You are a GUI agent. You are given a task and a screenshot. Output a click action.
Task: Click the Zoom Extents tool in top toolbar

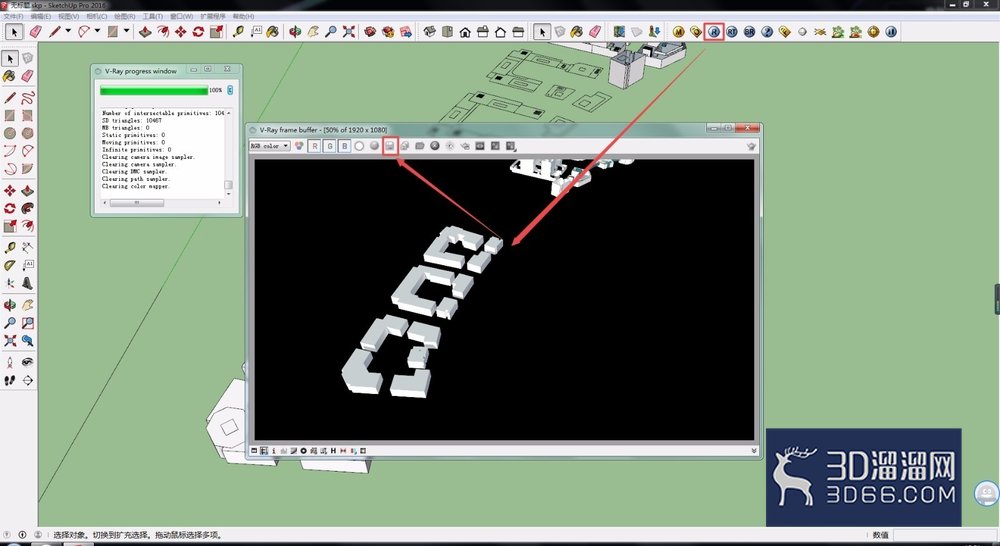pyautogui.click(x=348, y=31)
